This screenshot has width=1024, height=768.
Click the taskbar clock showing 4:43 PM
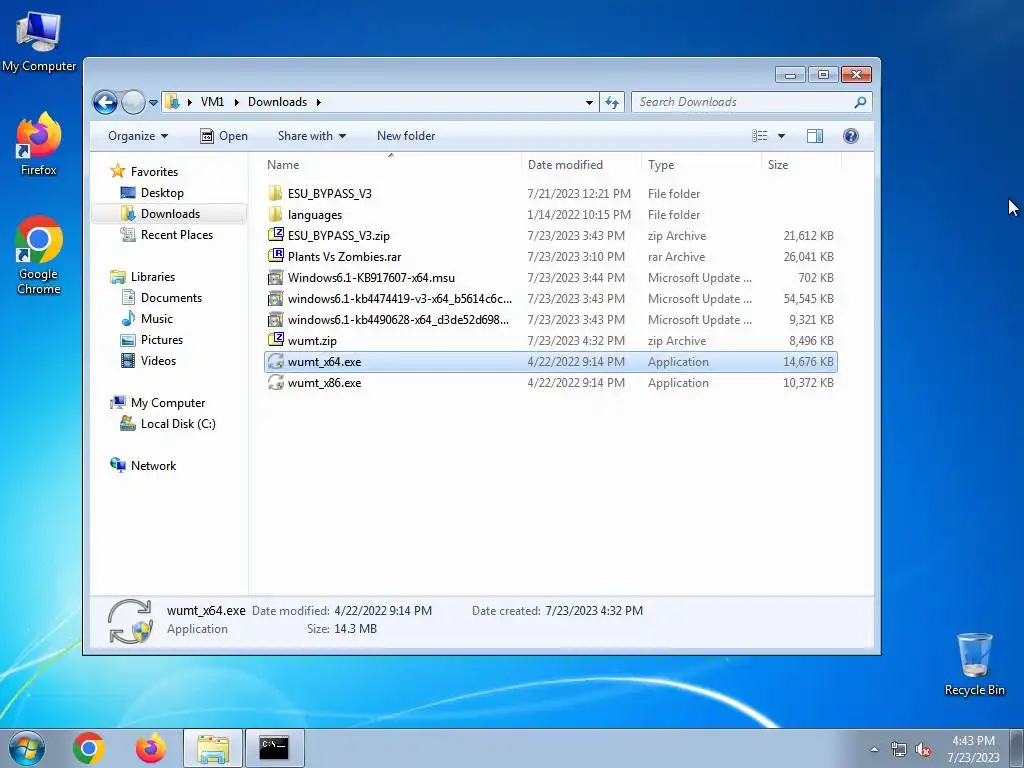tap(973, 749)
